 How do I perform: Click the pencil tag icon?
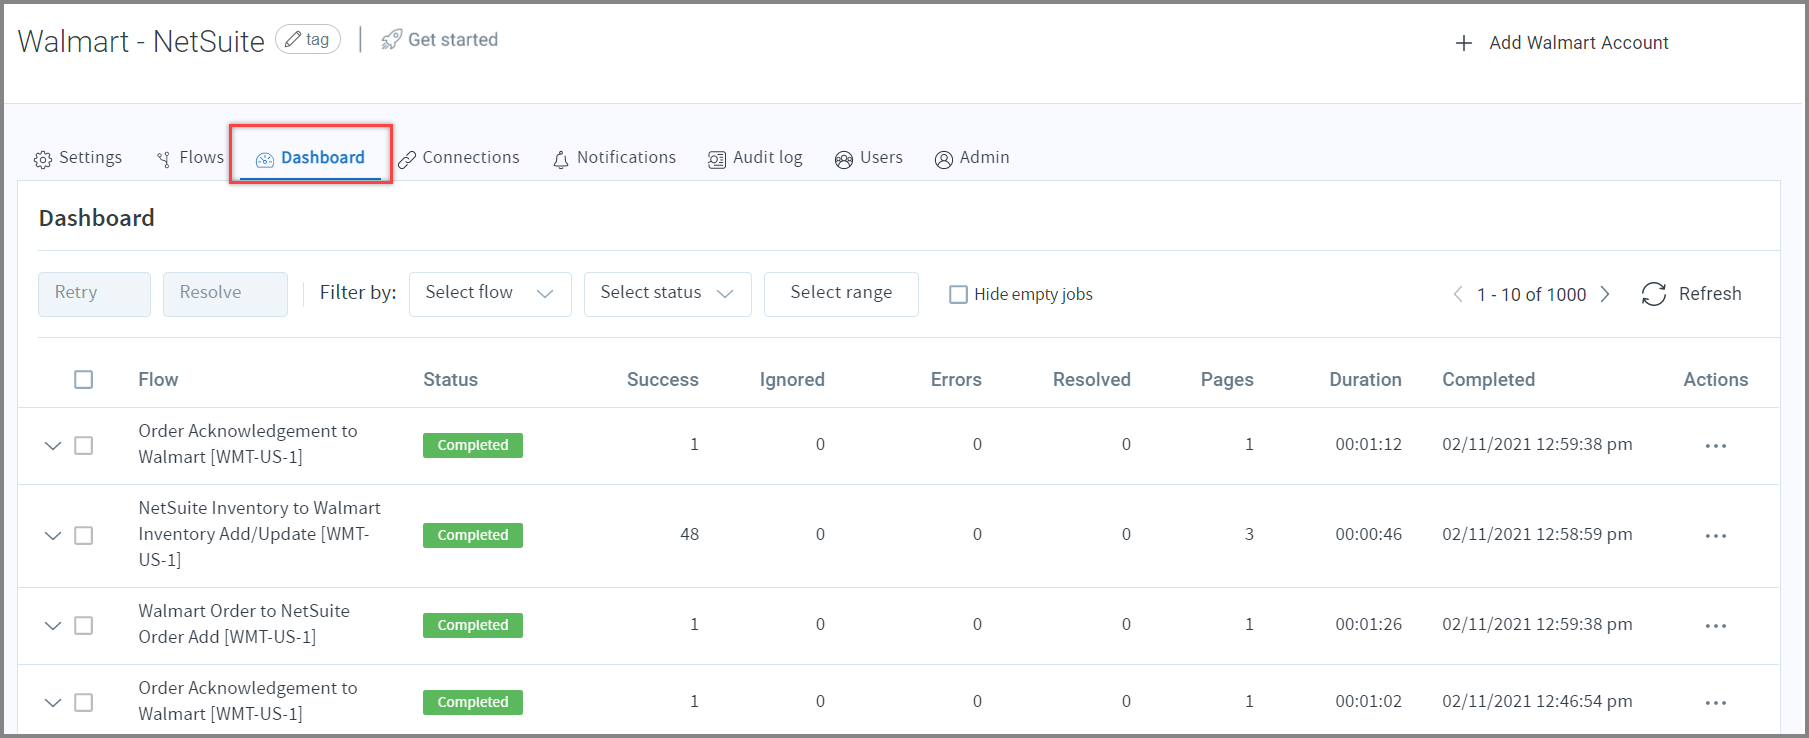(293, 39)
